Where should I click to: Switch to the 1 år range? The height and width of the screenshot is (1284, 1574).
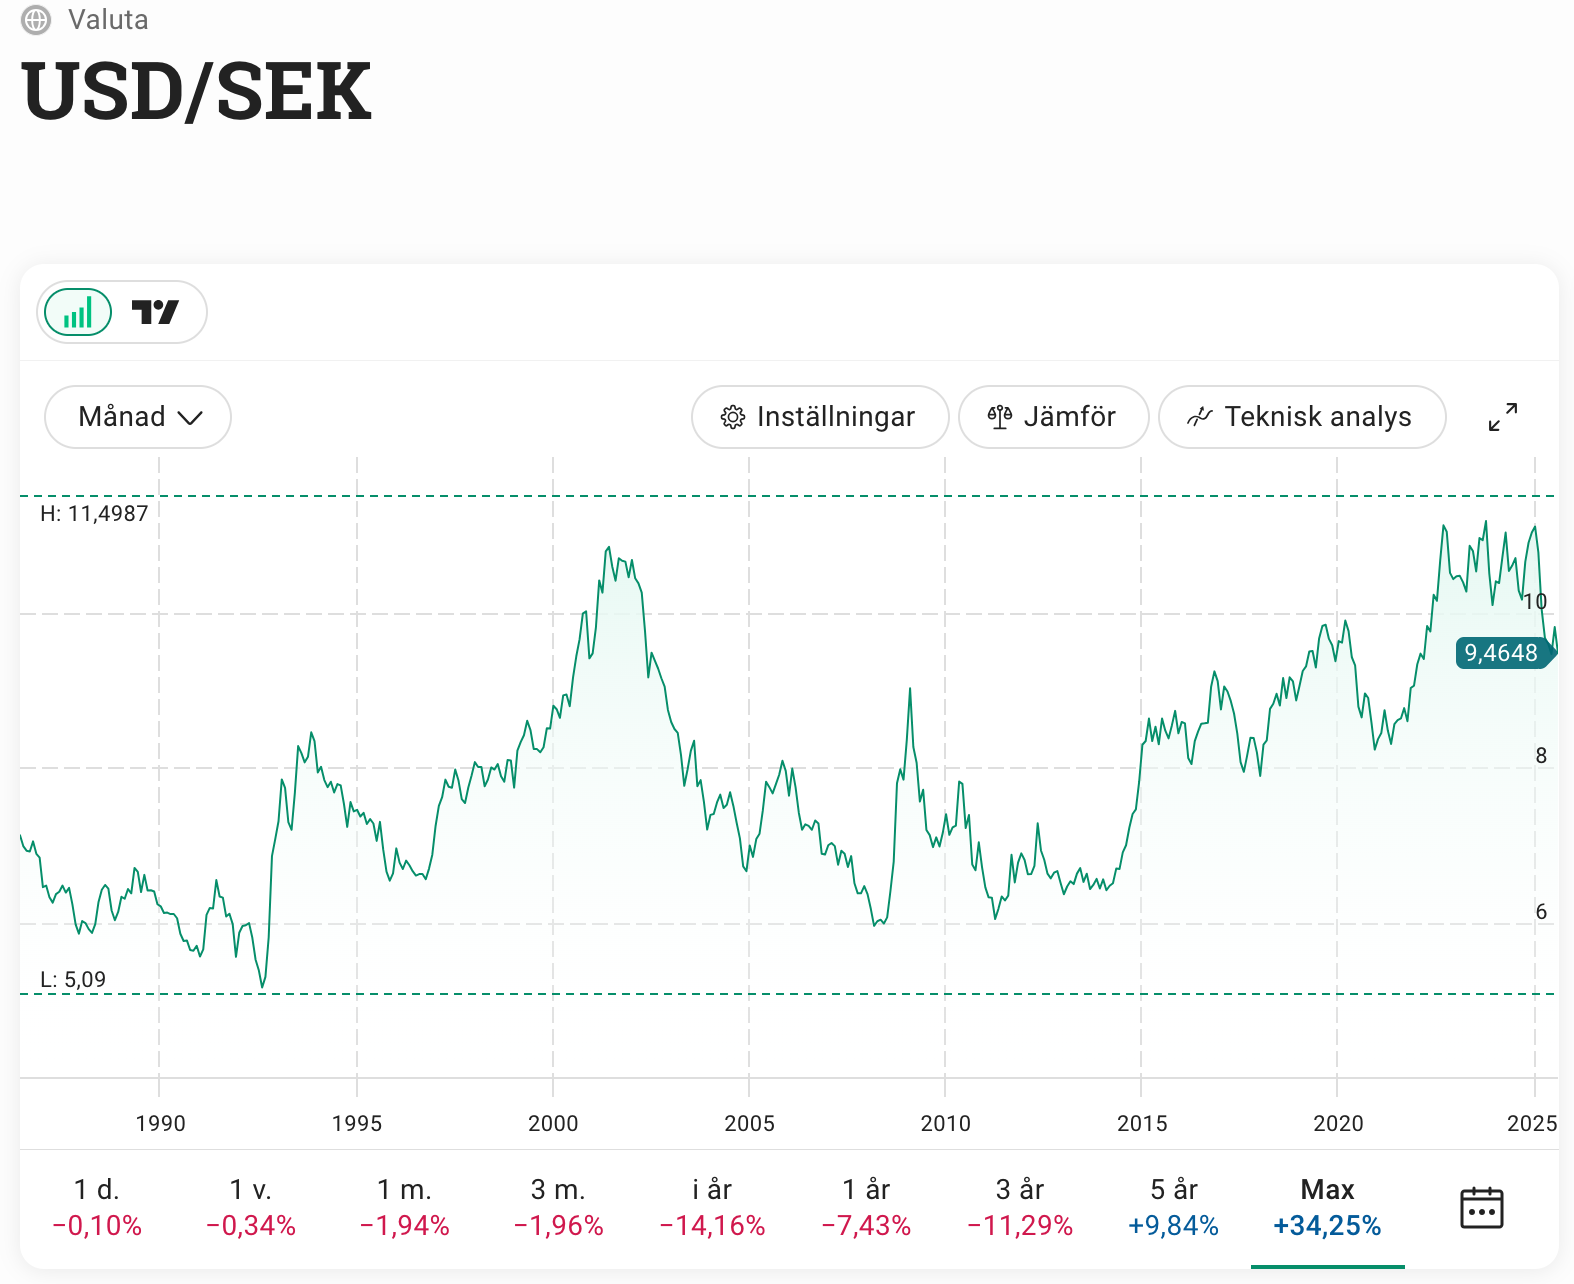pyautogui.click(x=866, y=1207)
